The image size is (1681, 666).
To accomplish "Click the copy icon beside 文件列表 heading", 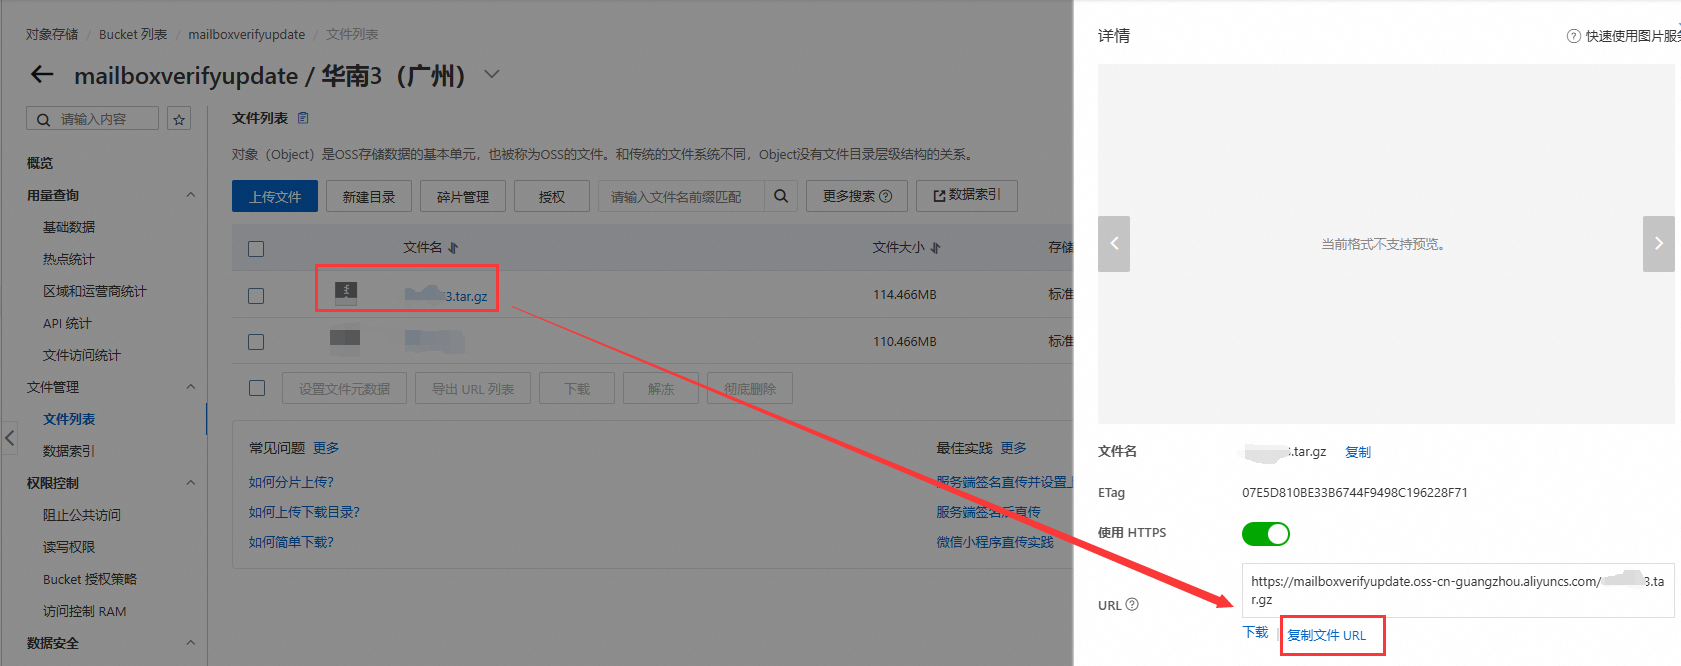I will pyautogui.click(x=303, y=118).
